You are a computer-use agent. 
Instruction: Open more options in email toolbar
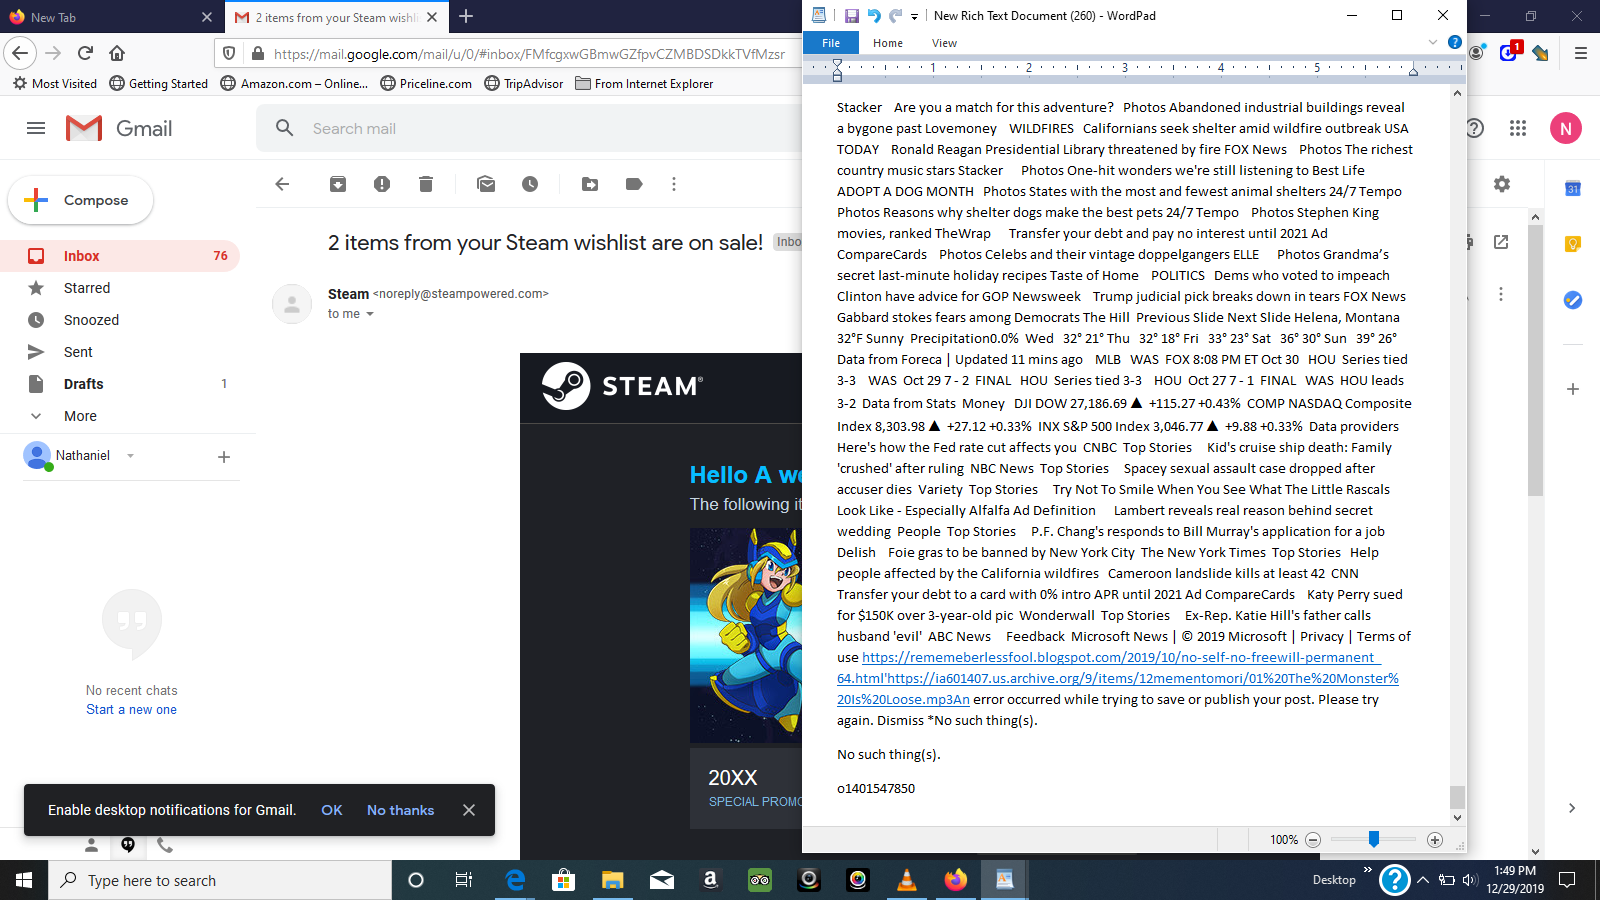[x=674, y=184]
